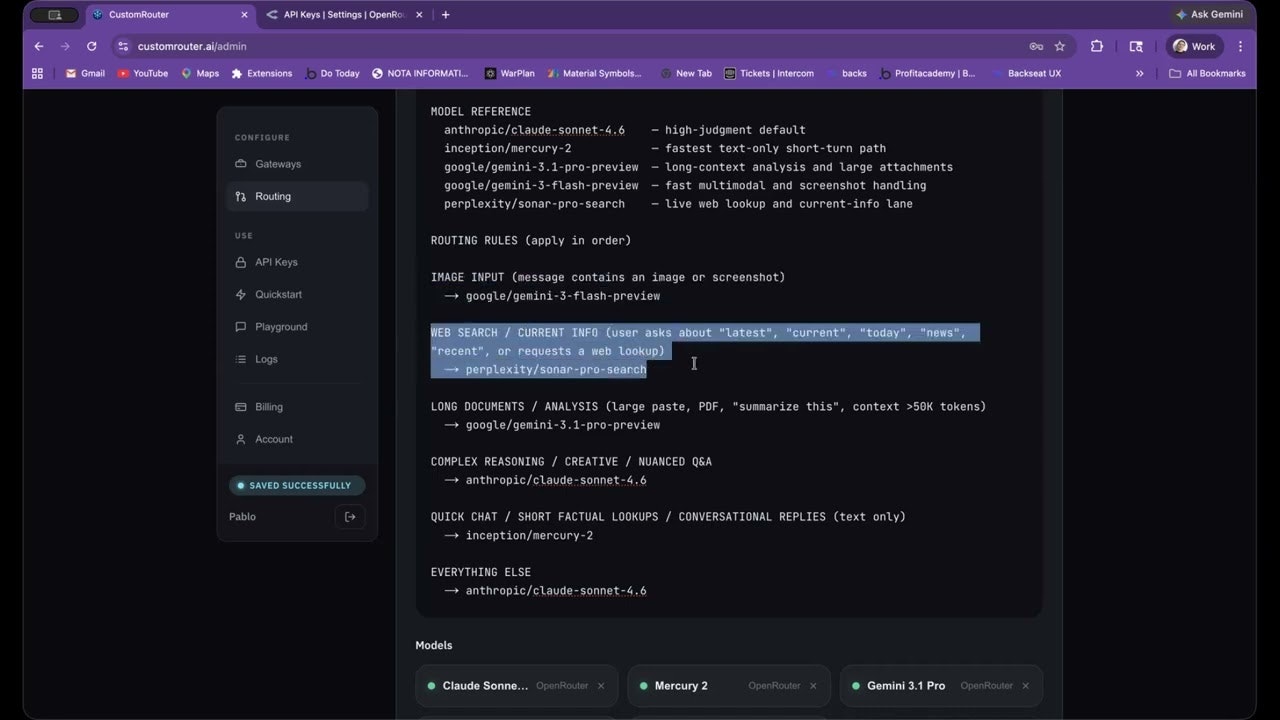1280x720 pixels.
Task: Open Billing via credit-card icon
Action: [x=240, y=407]
